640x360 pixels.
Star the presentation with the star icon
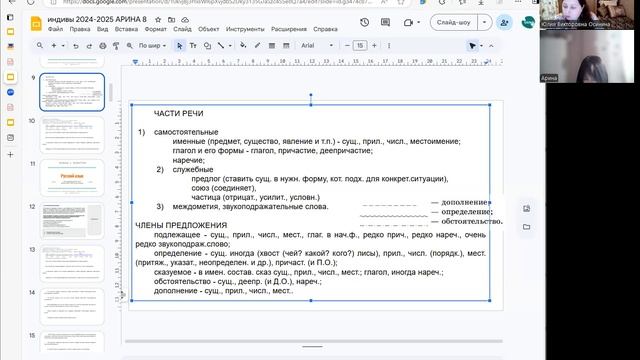pyautogui.click(x=158, y=20)
